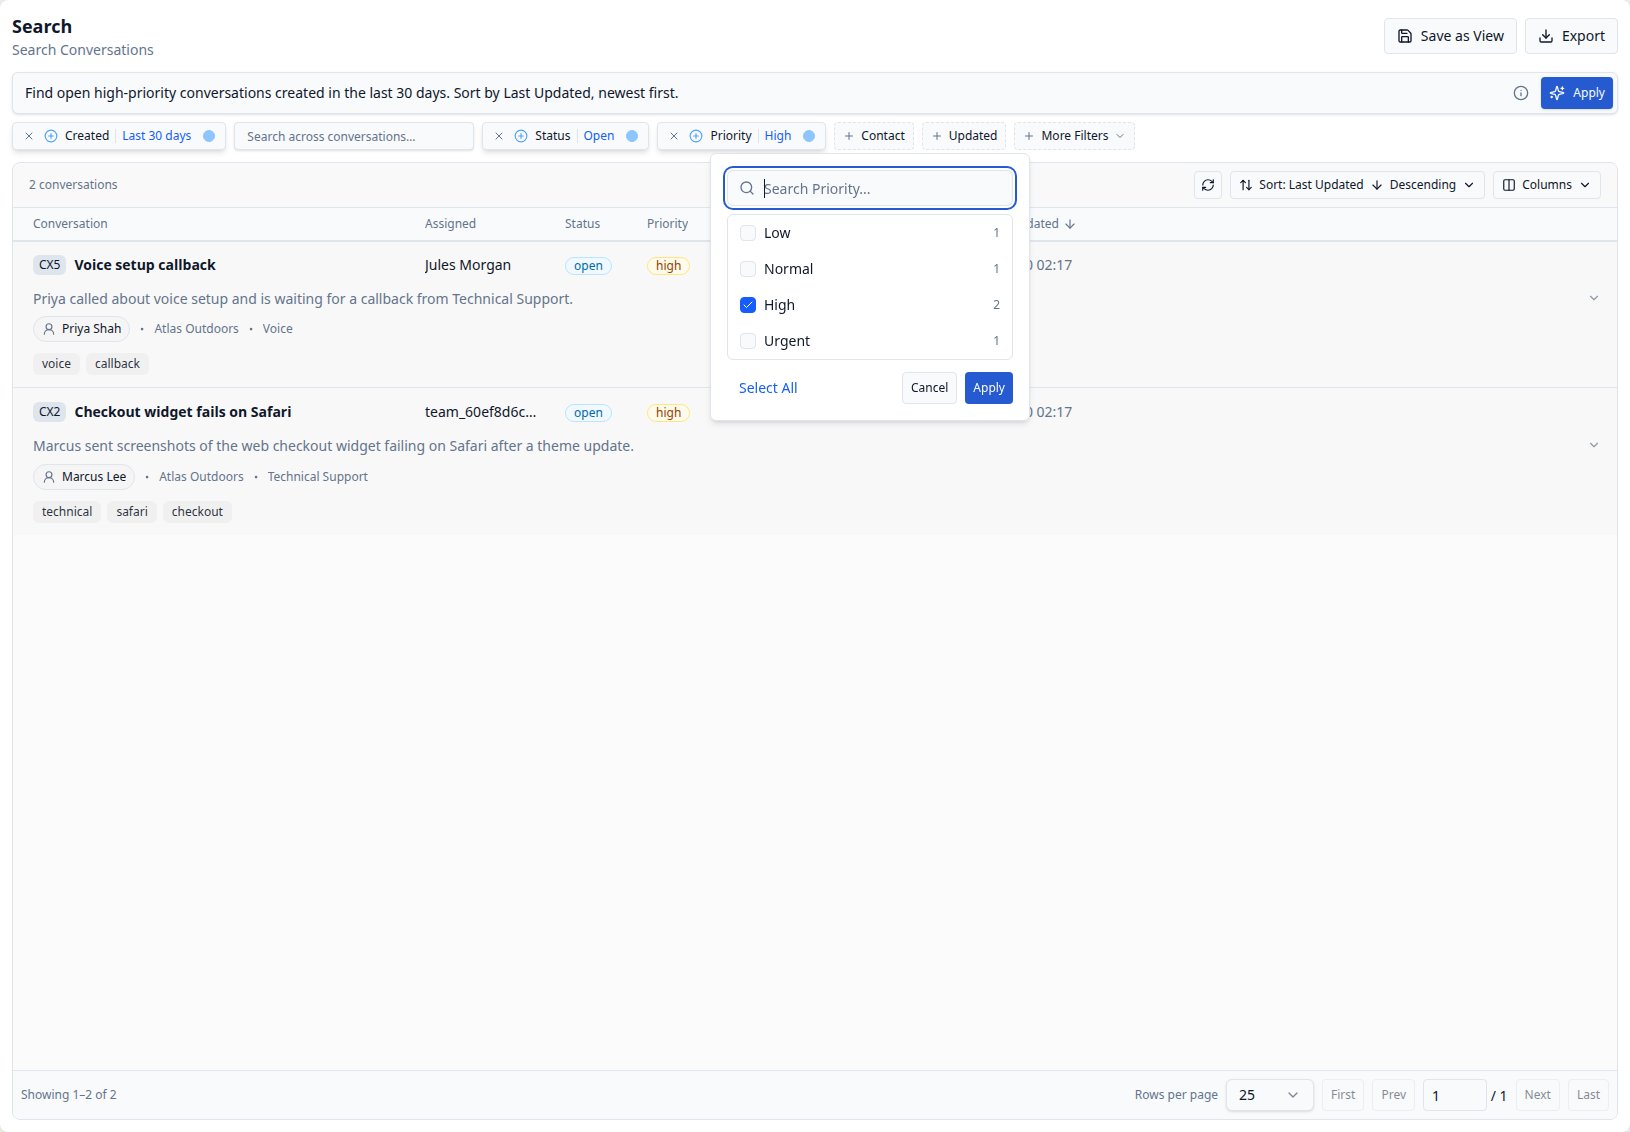Screen dimensions: 1630x1132
Task: Apply the priority filter selection
Action: tap(989, 388)
